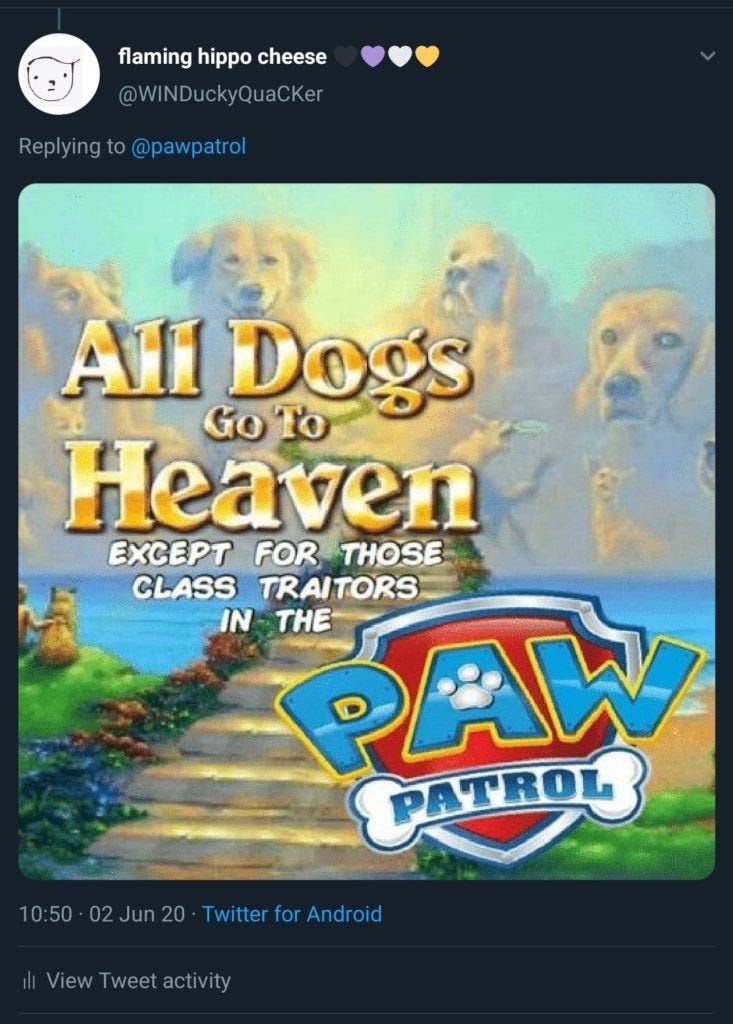Open the @WINDuckyQuaCKer handle

(x=220, y=94)
